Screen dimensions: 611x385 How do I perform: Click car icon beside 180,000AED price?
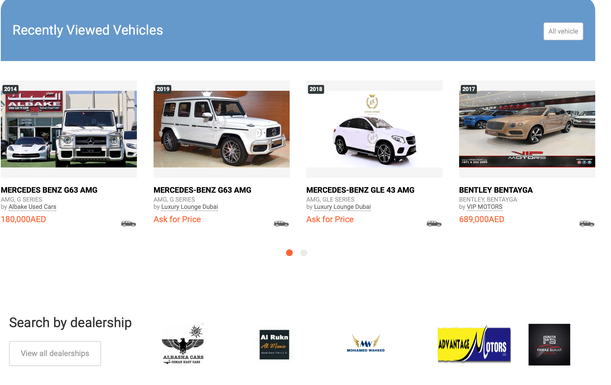(129, 224)
